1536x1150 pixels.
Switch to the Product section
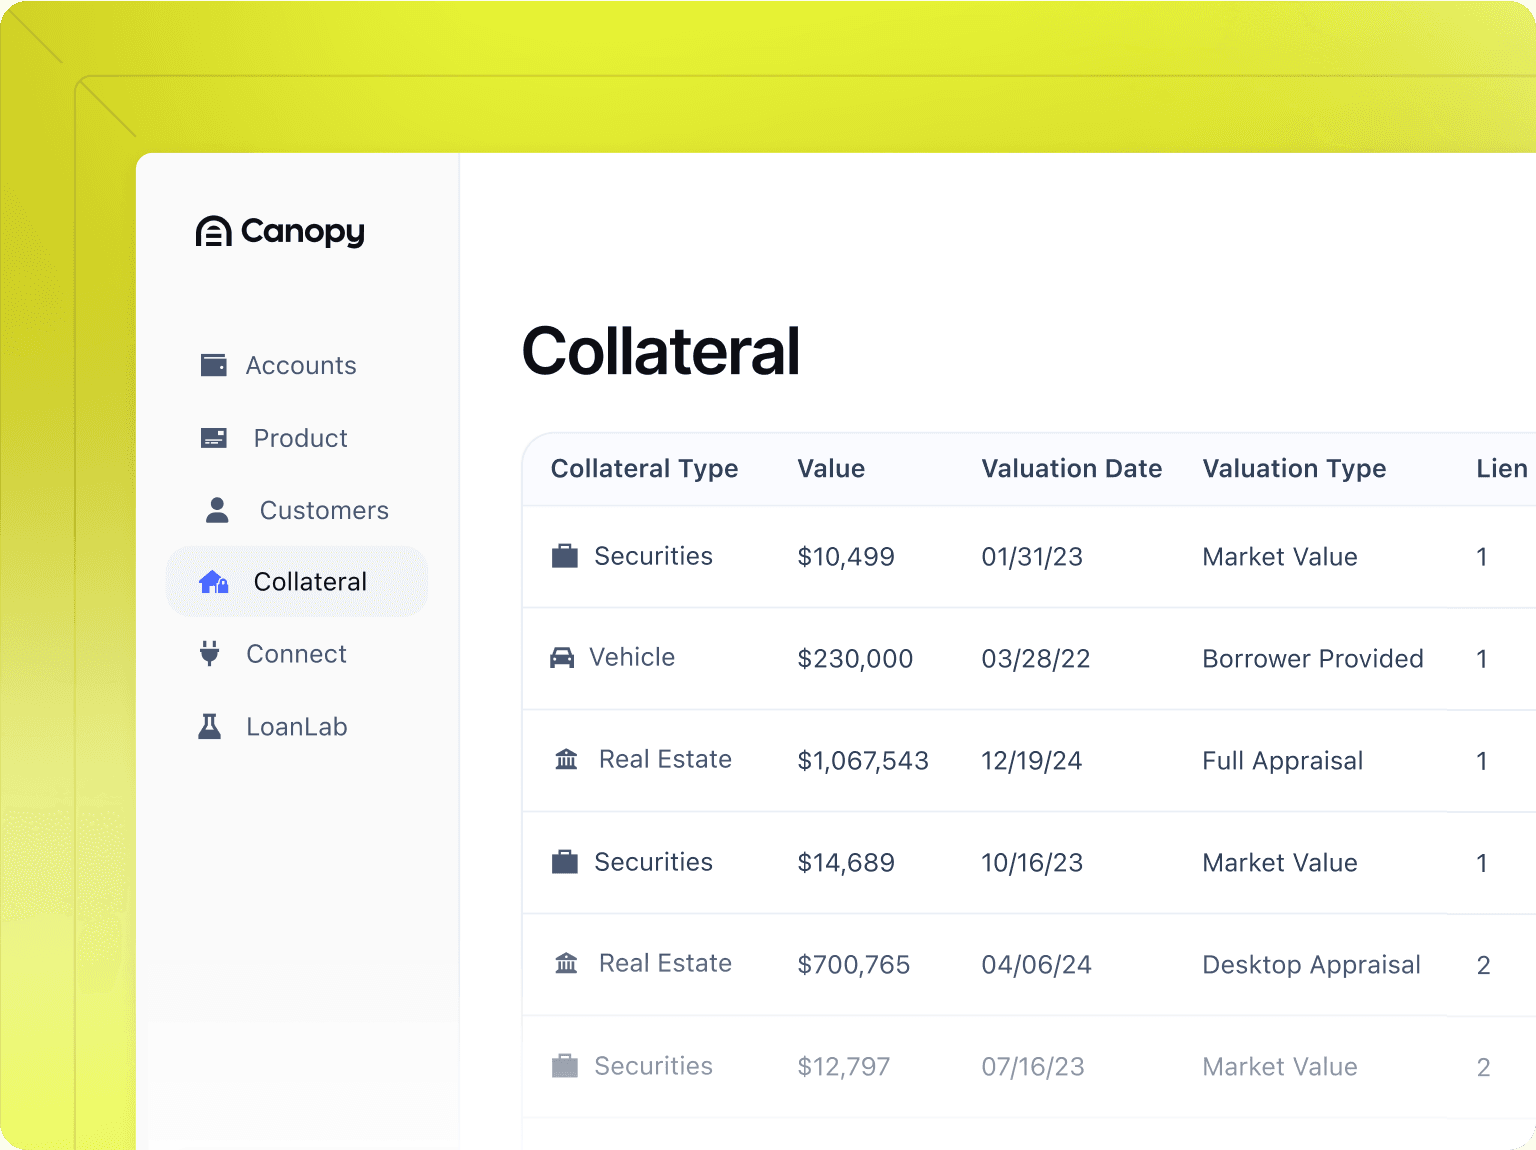(x=300, y=437)
